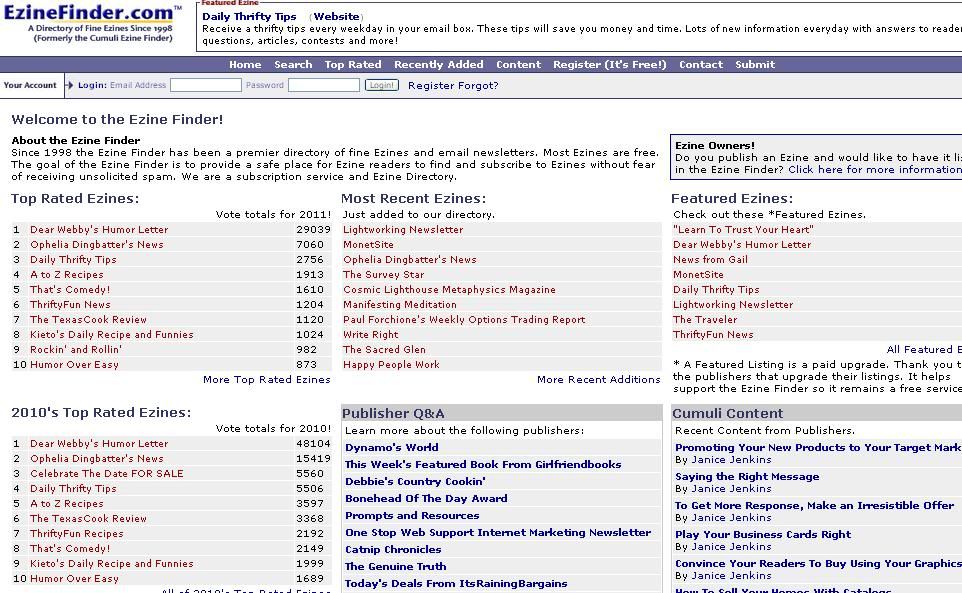Focus the Password input field
This screenshot has width=962, height=593.
pos(324,85)
